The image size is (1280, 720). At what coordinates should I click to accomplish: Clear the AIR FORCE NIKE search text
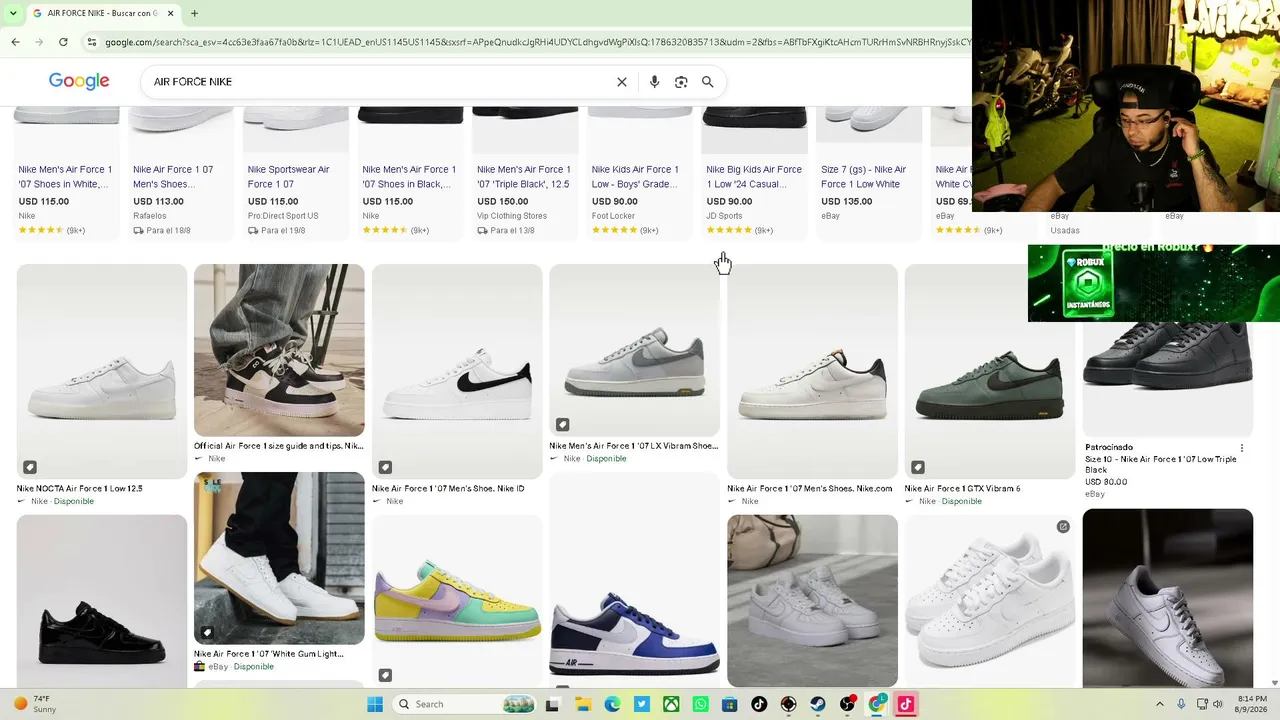point(622,82)
